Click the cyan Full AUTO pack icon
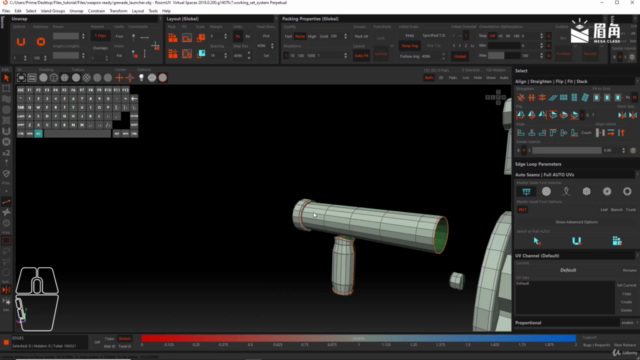 pos(617,241)
